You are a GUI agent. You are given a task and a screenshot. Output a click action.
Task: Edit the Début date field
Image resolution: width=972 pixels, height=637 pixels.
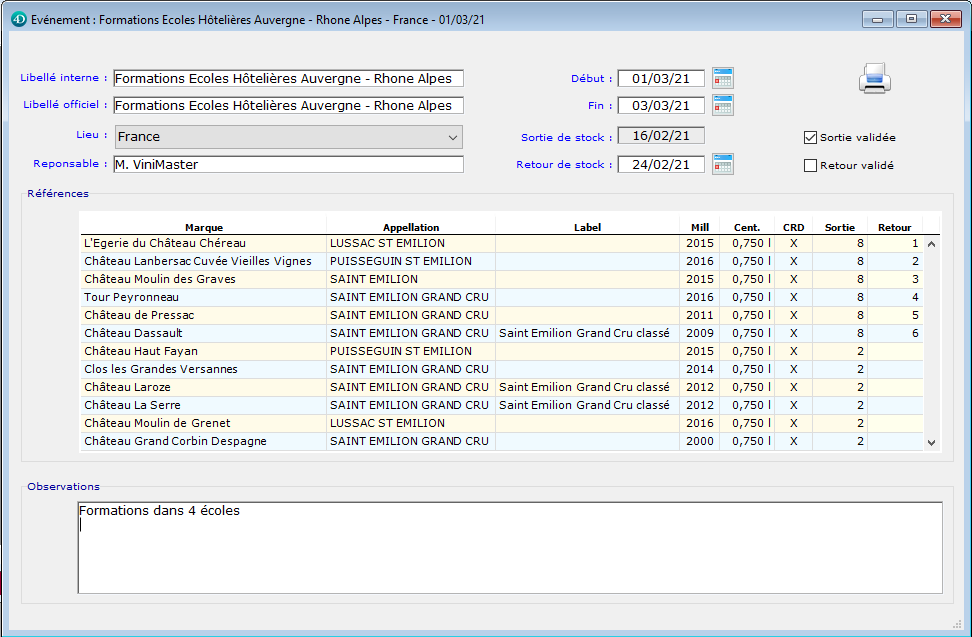[661, 79]
